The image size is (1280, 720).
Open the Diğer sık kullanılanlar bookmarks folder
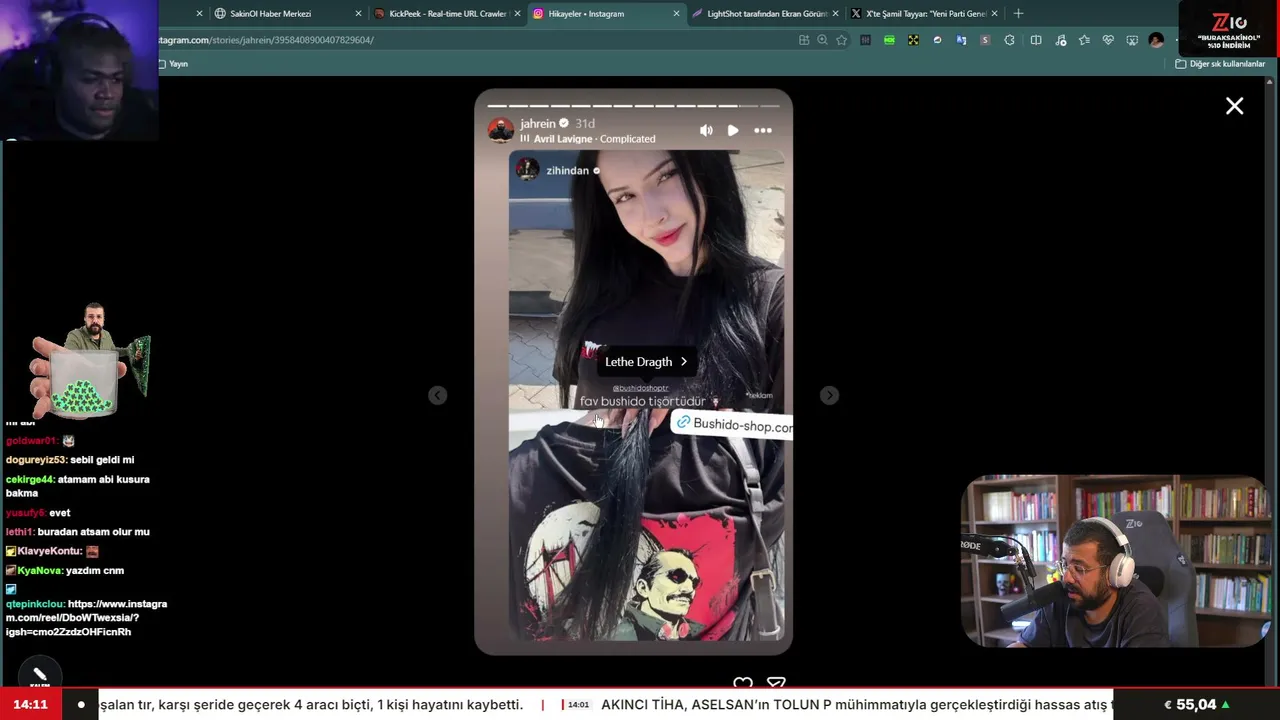click(x=1220, y=64)
